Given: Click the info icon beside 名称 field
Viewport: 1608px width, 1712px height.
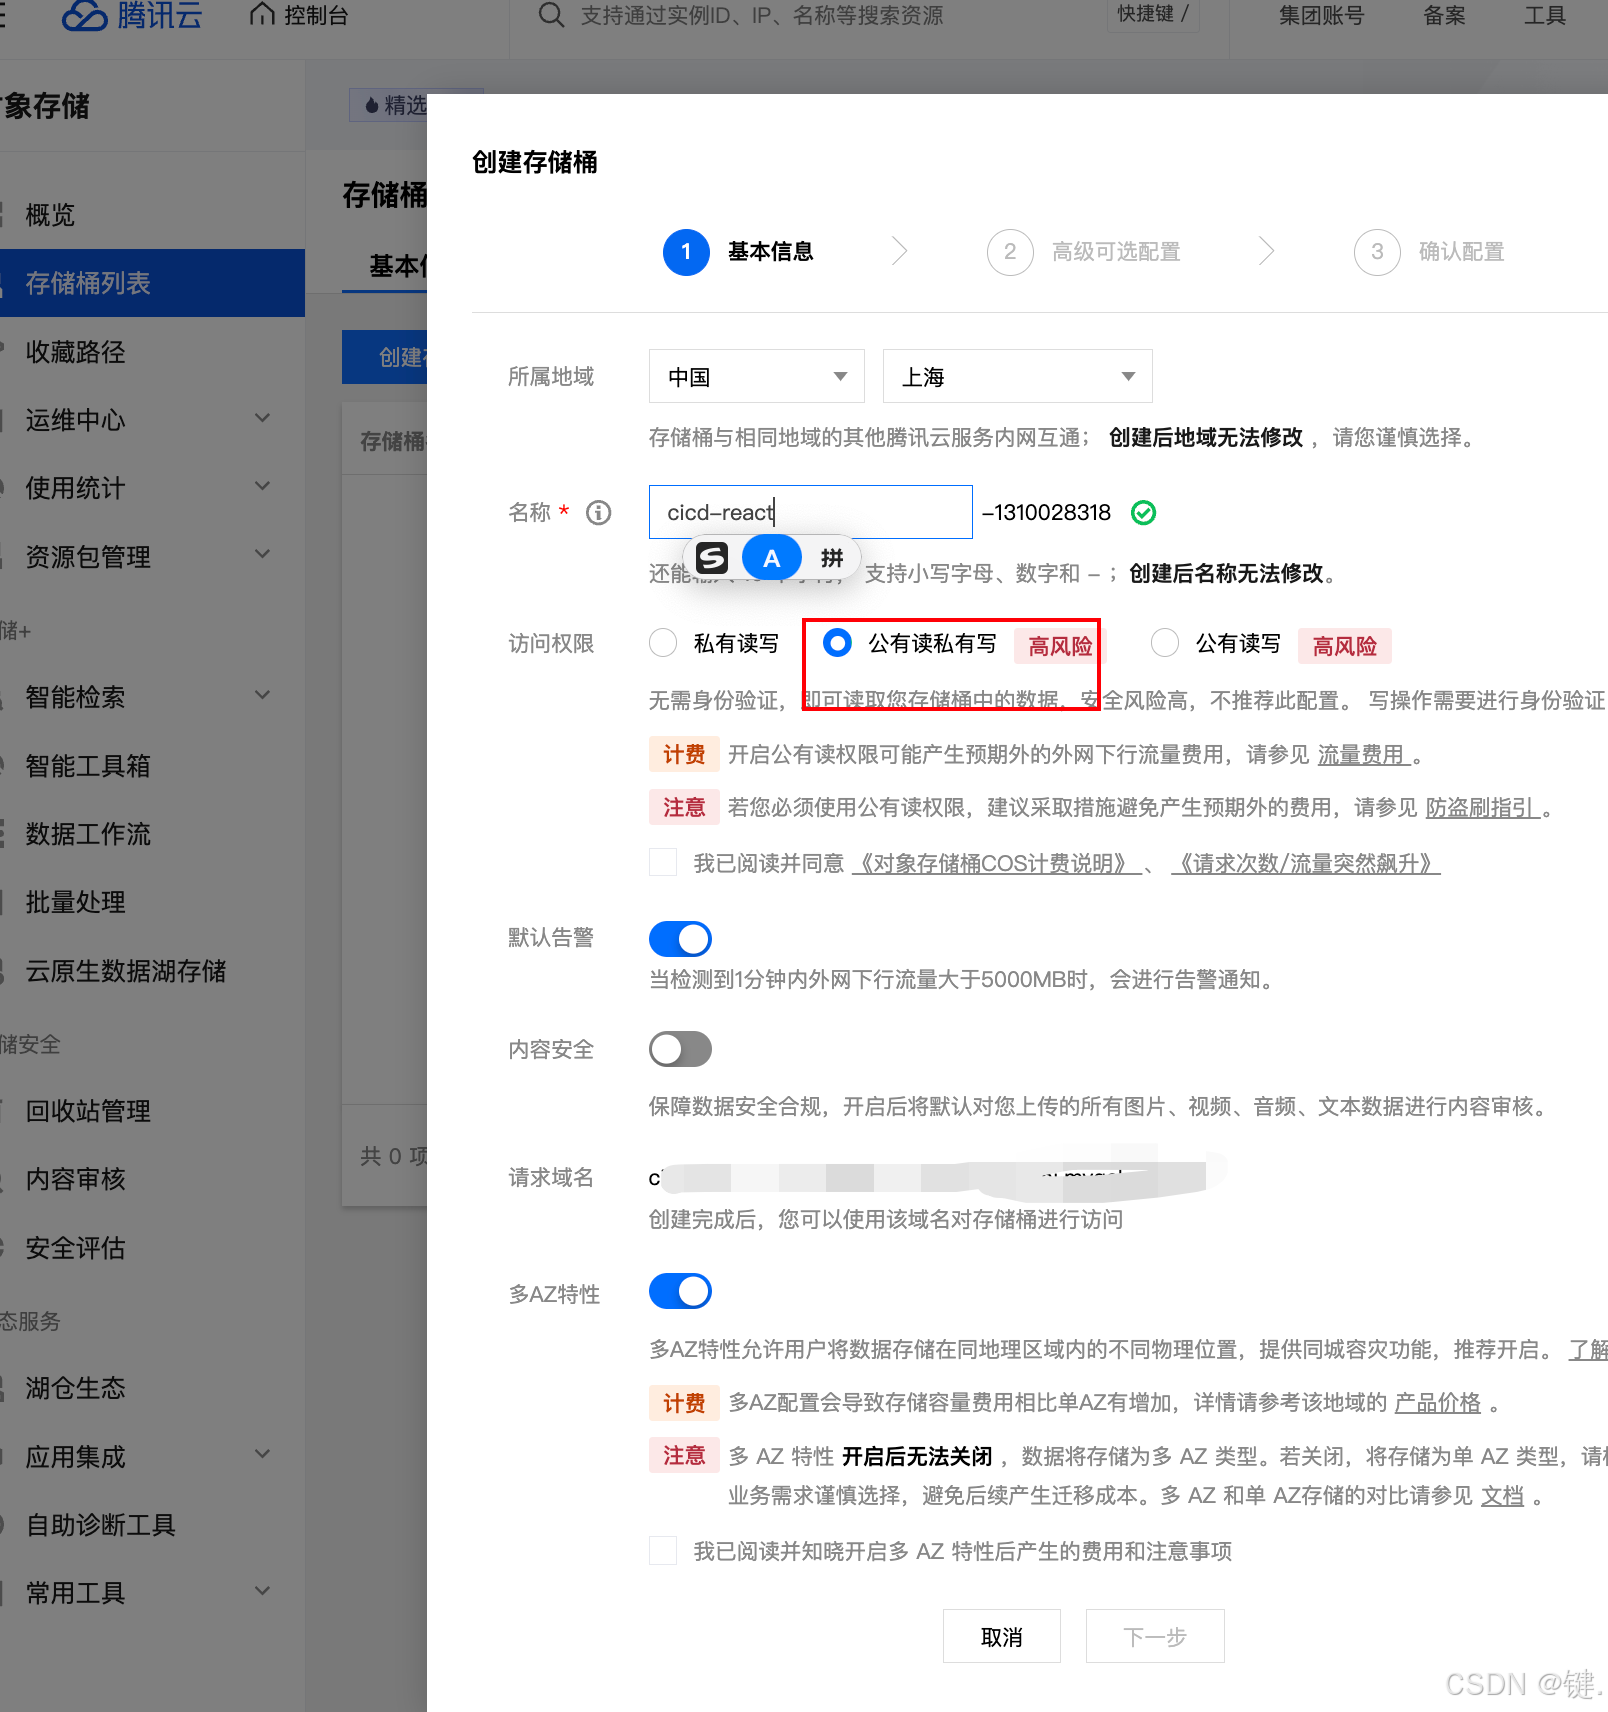Looking at the screenshot, I should (x=598, y=512).
